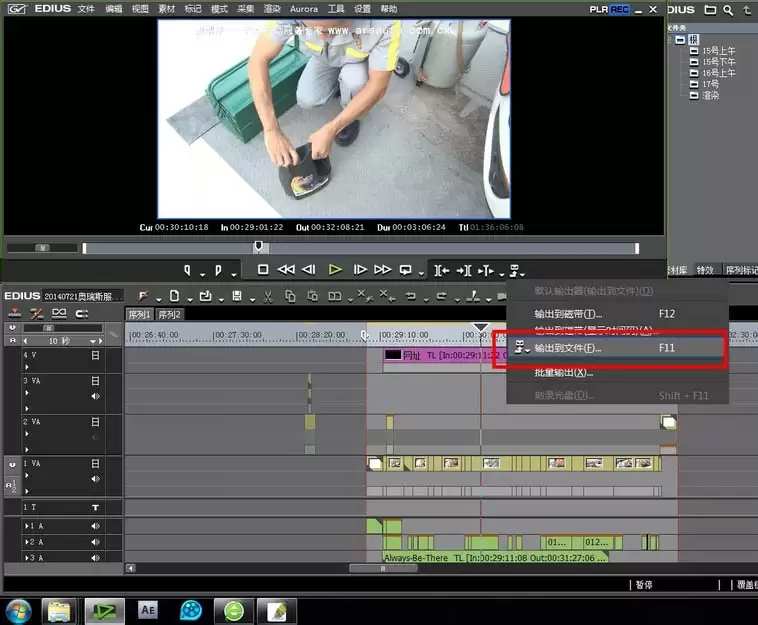This screenshot has height=625, width=758.
Task: Toggle audio speaker on the 3 VA track
Action: point(95,396)
